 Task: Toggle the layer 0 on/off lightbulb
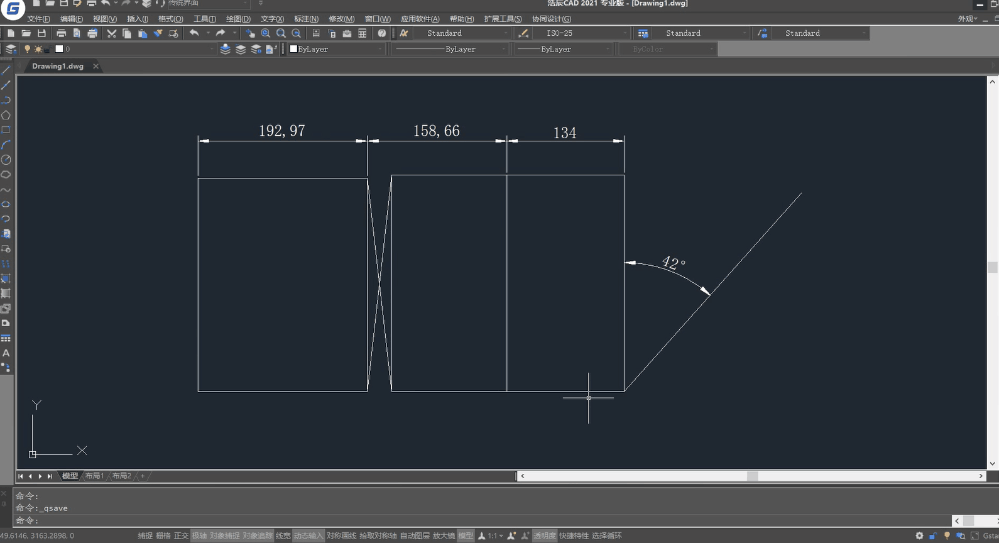coord(27,49)
